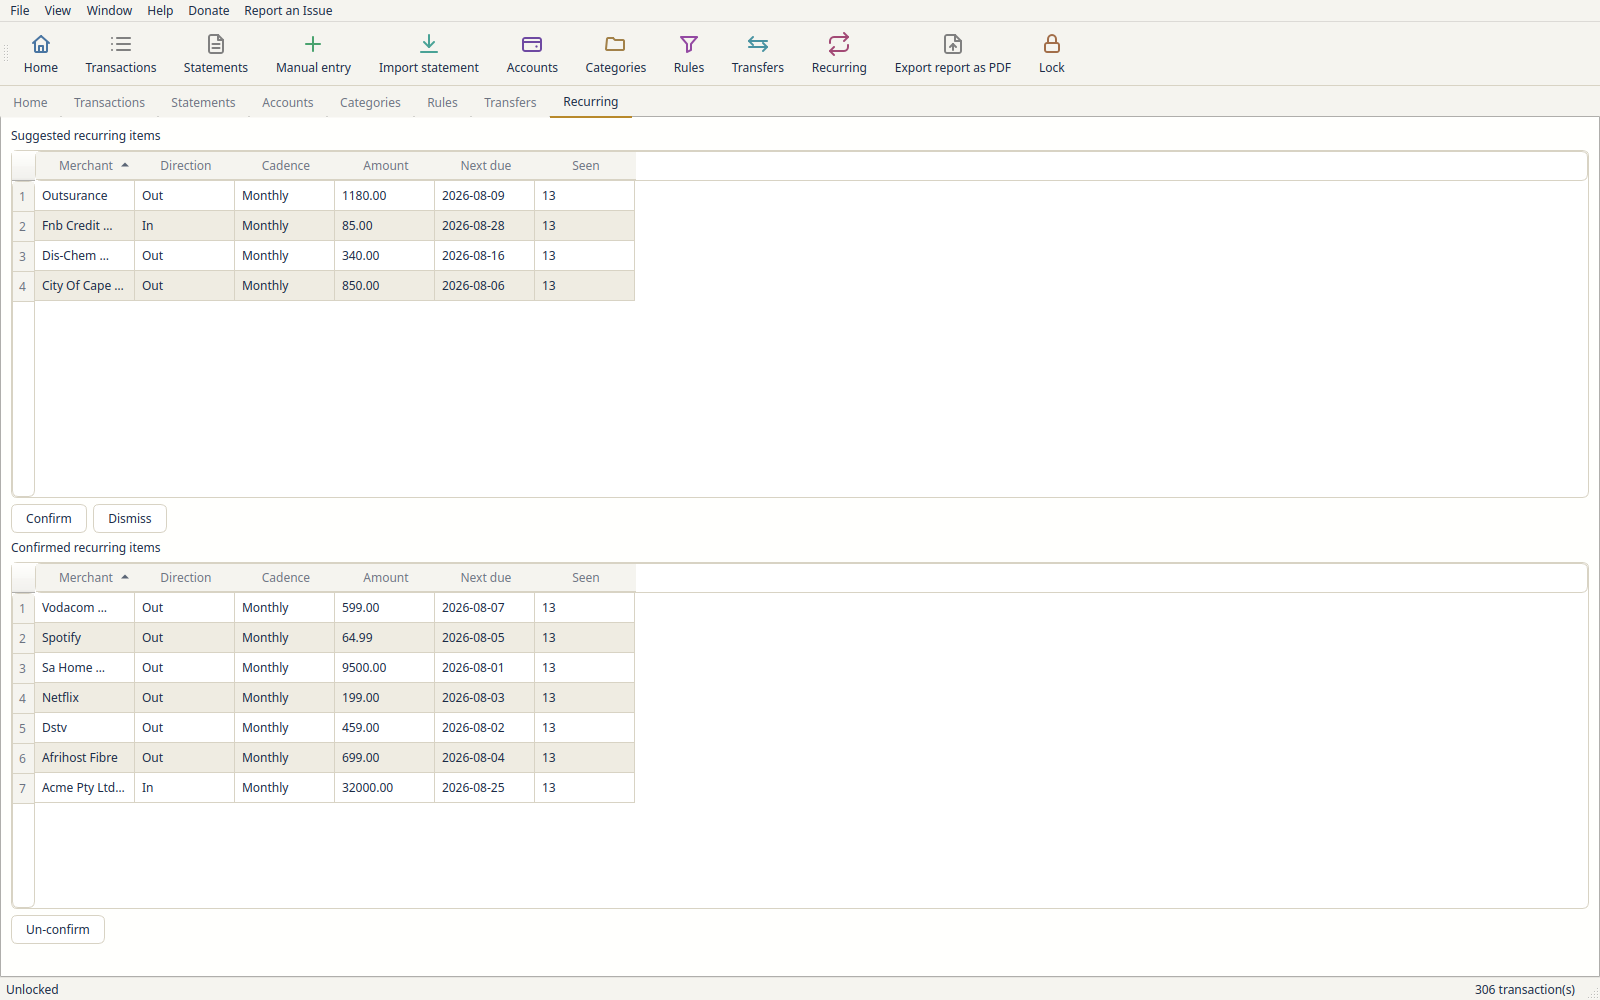Sort confirmed table by Seen column
1600x1000 pixels.
click(x=585, y=578)
